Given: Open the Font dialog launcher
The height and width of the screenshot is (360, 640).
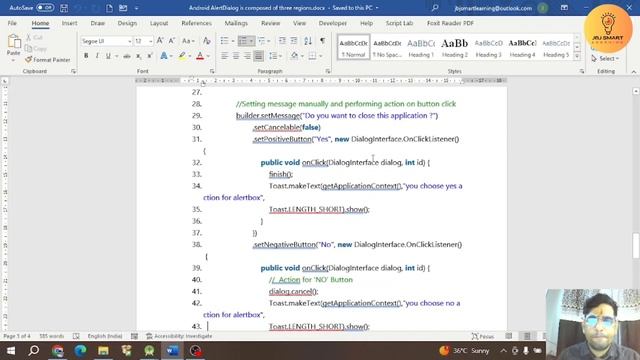Looking at the screenshot, I should [x=212, y=71].
